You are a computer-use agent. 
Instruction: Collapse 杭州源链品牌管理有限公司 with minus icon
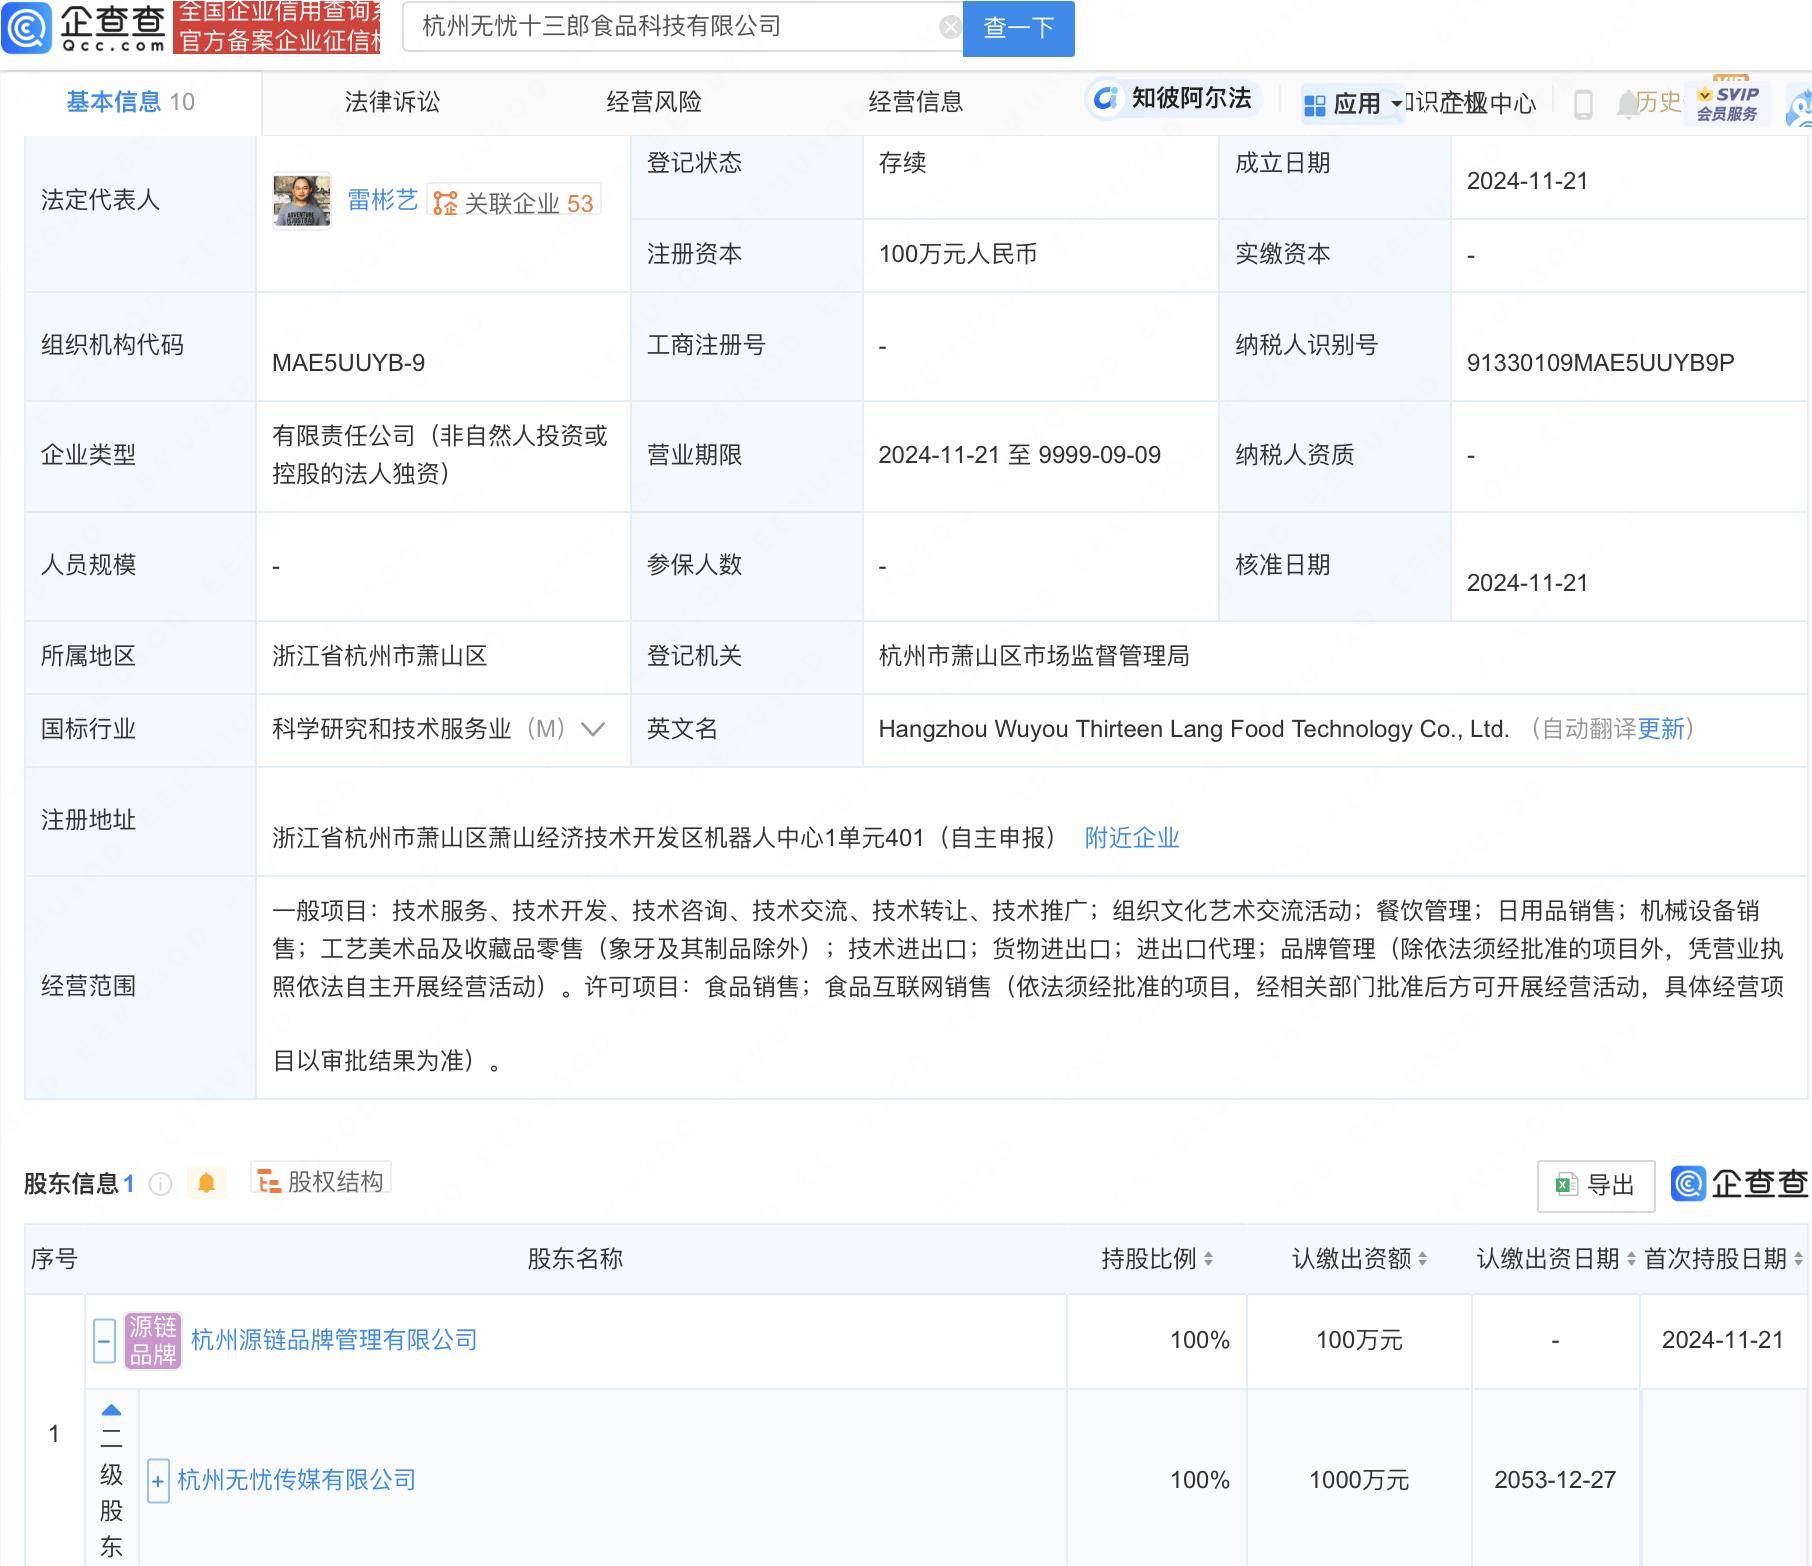pos(104,1339)
